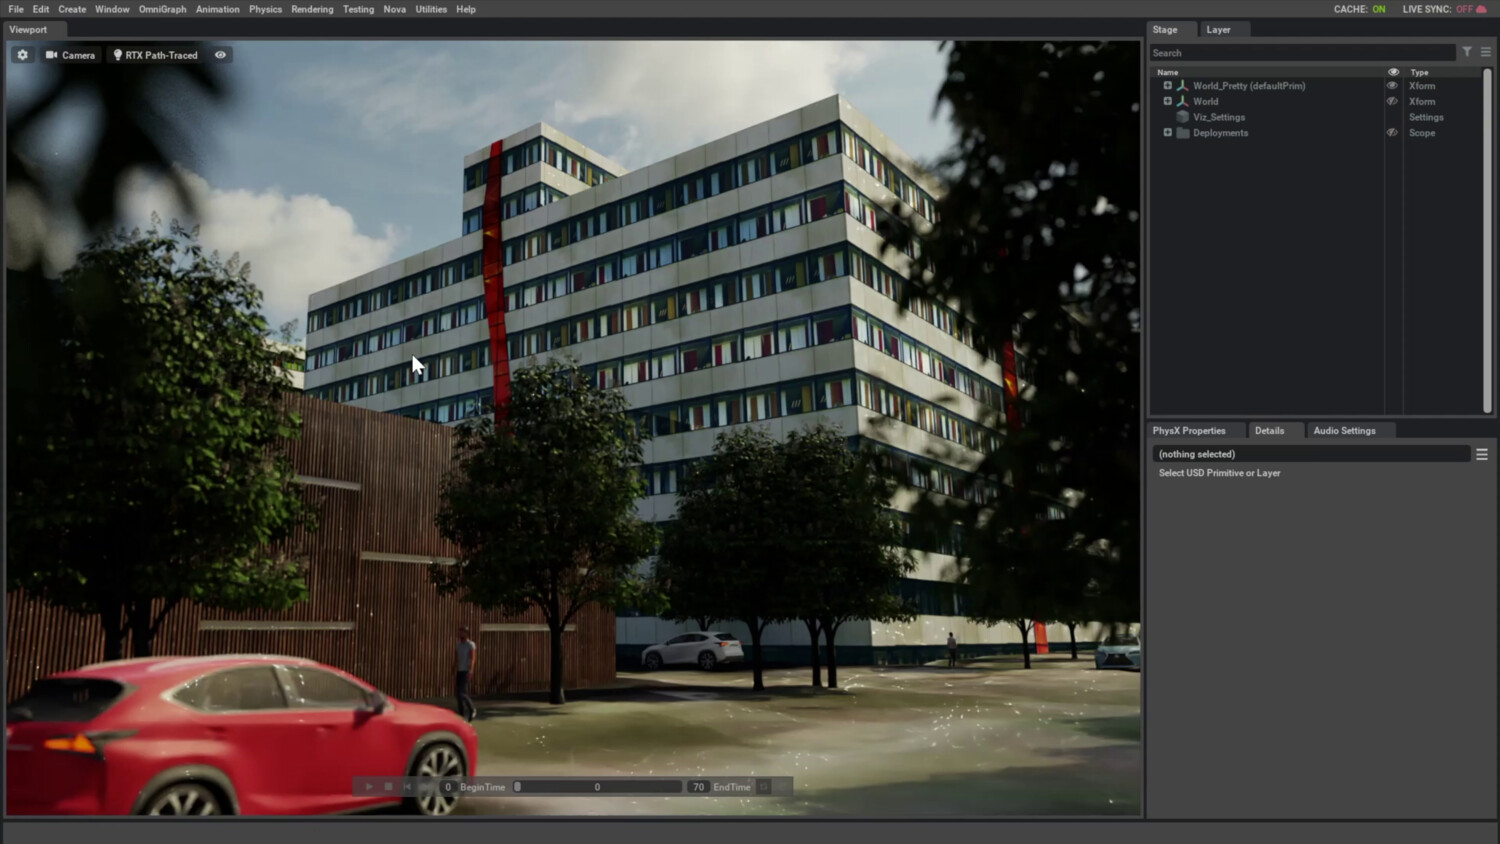The width and height of the screenshot is (1500, 844).
Task: Switch to the Layer tab
Action: tap(1218, 29)
